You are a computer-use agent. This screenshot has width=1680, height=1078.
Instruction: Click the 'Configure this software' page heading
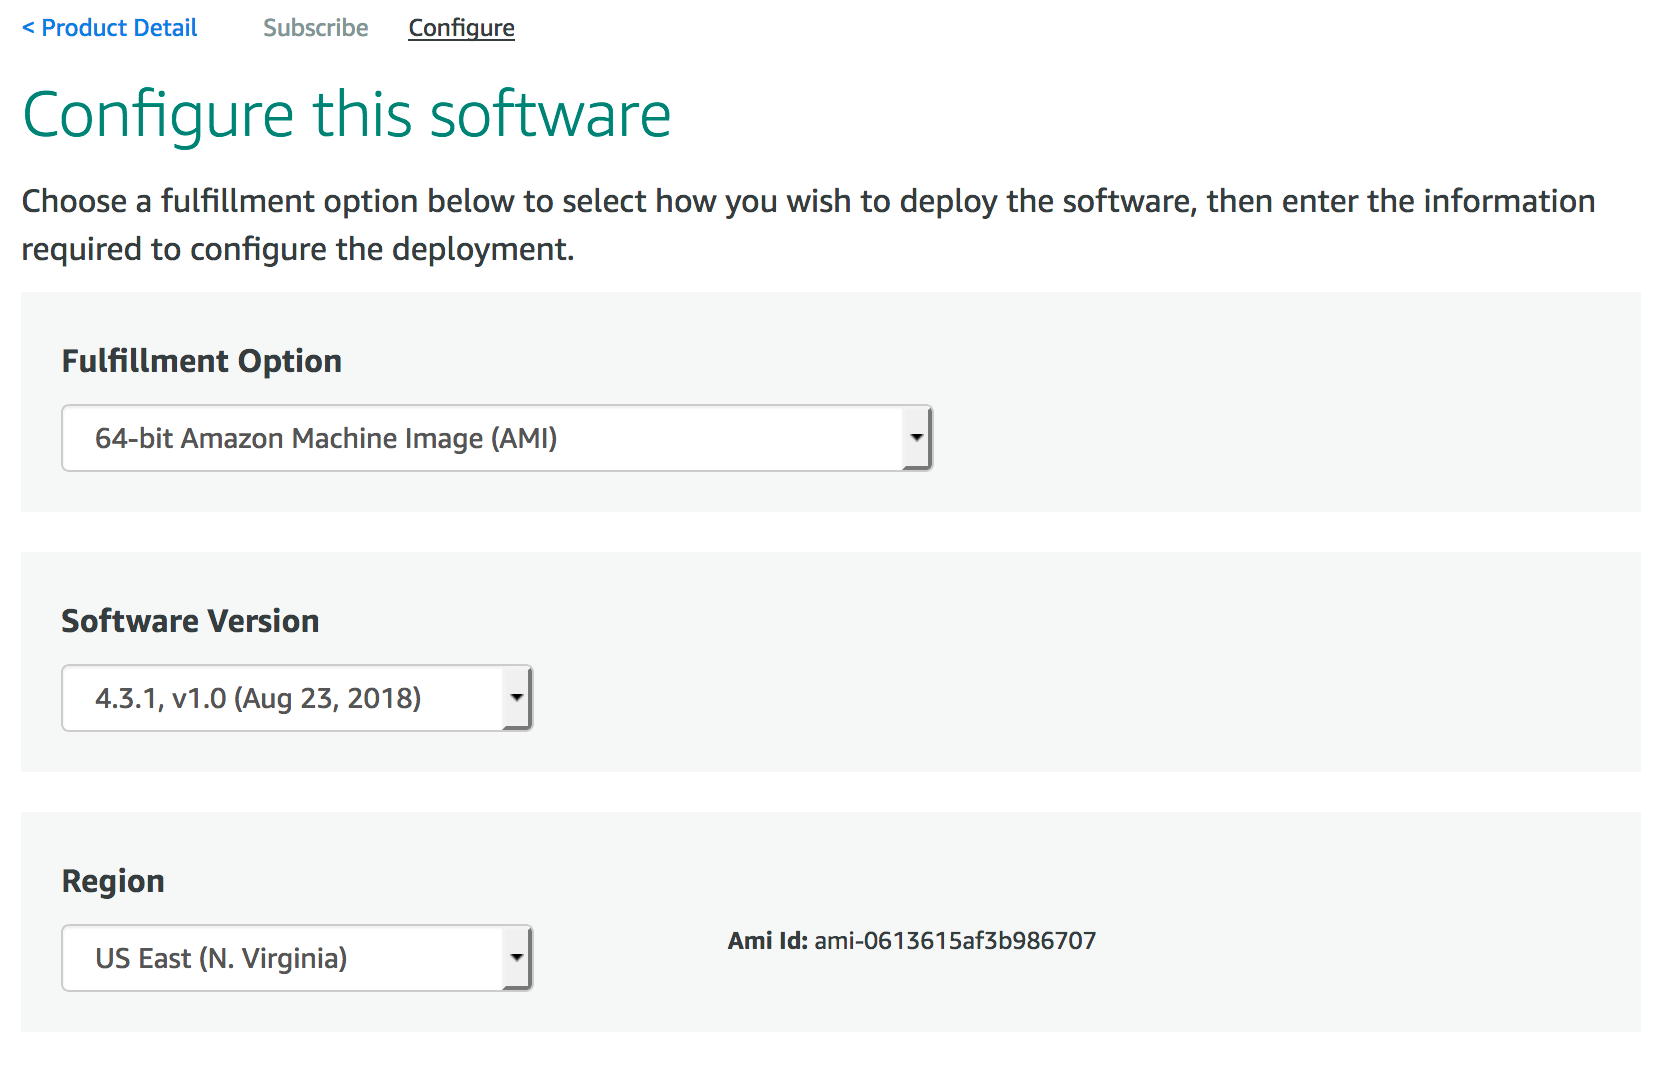coord(346,115)
